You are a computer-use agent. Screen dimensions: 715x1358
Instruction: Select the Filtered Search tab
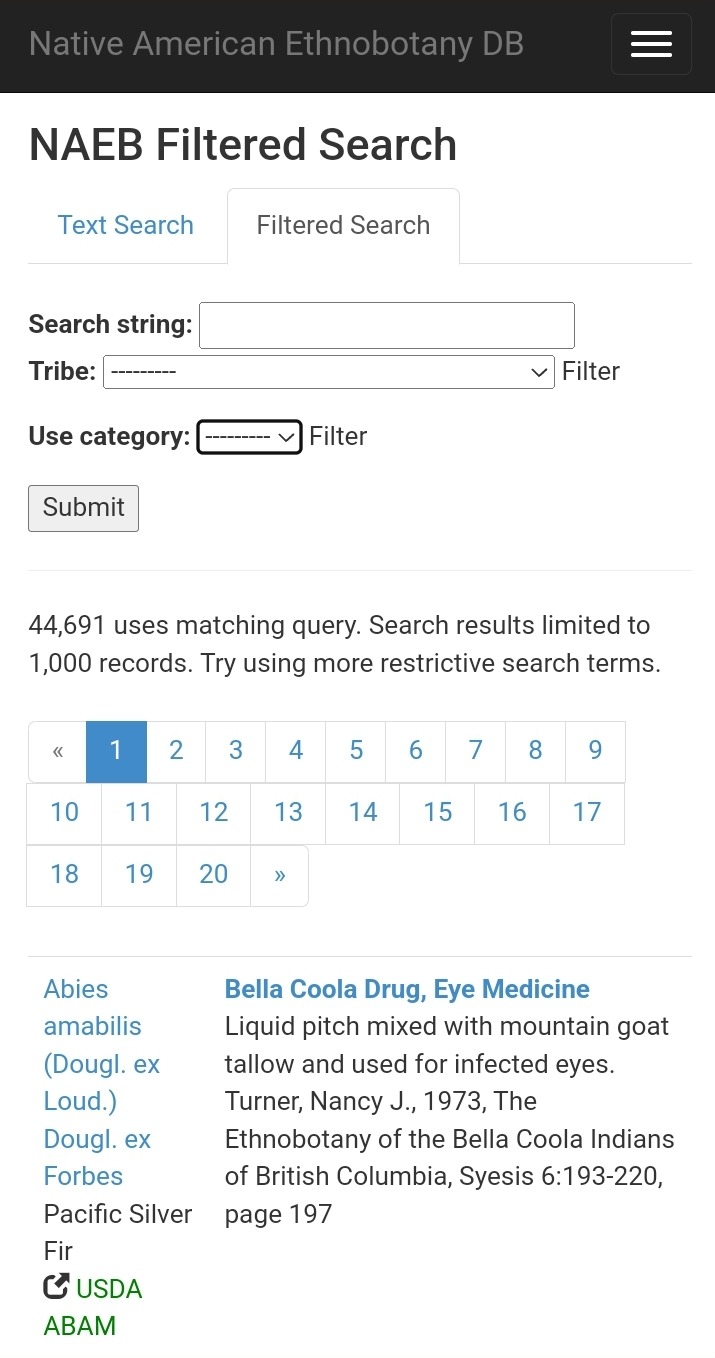tap(343, 225)
